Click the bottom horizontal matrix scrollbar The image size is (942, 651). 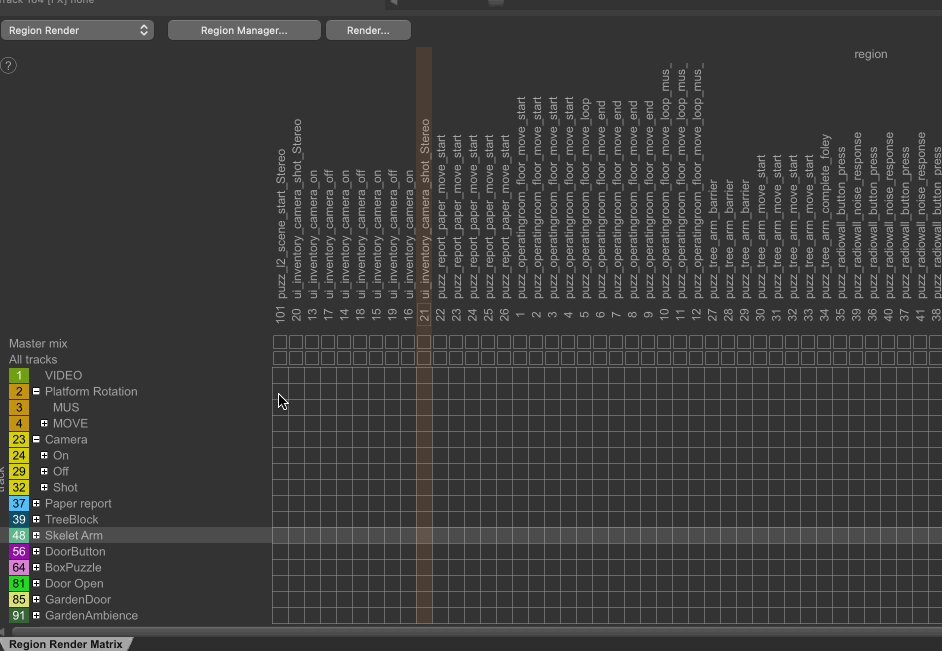tap(476, 631)
